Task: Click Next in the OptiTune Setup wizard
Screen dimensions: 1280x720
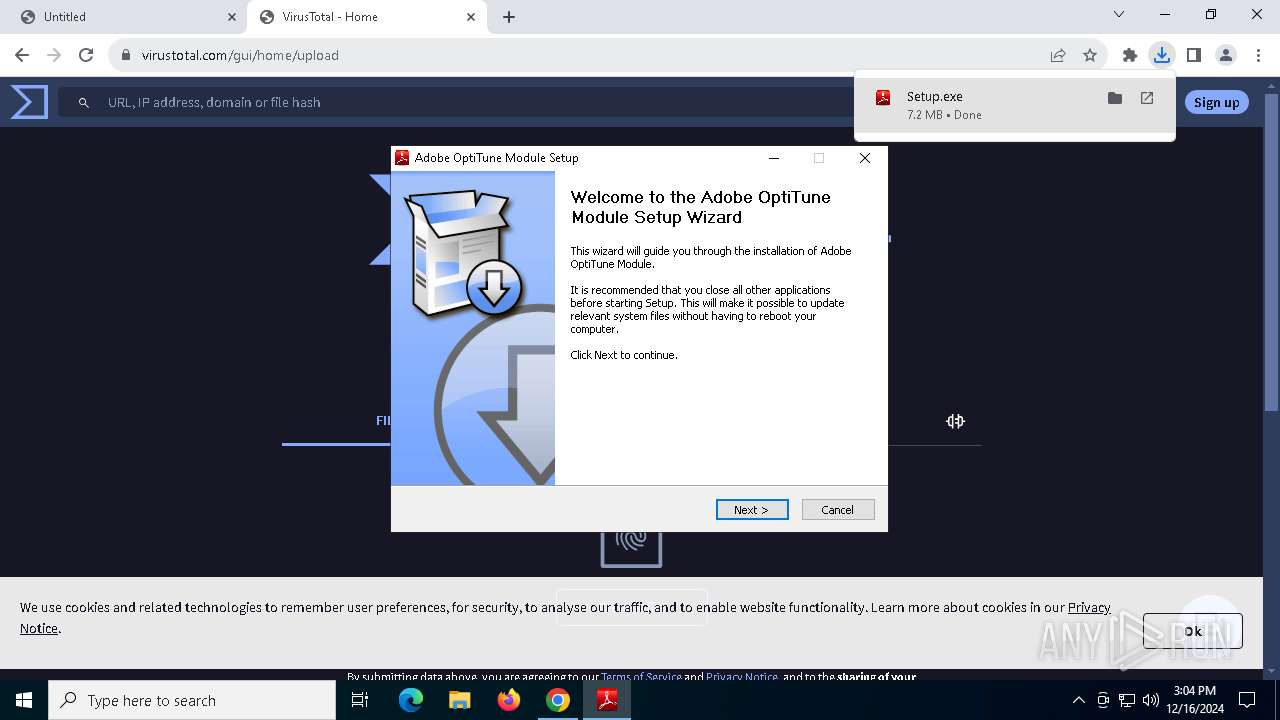Action: [x=752, y=510]
